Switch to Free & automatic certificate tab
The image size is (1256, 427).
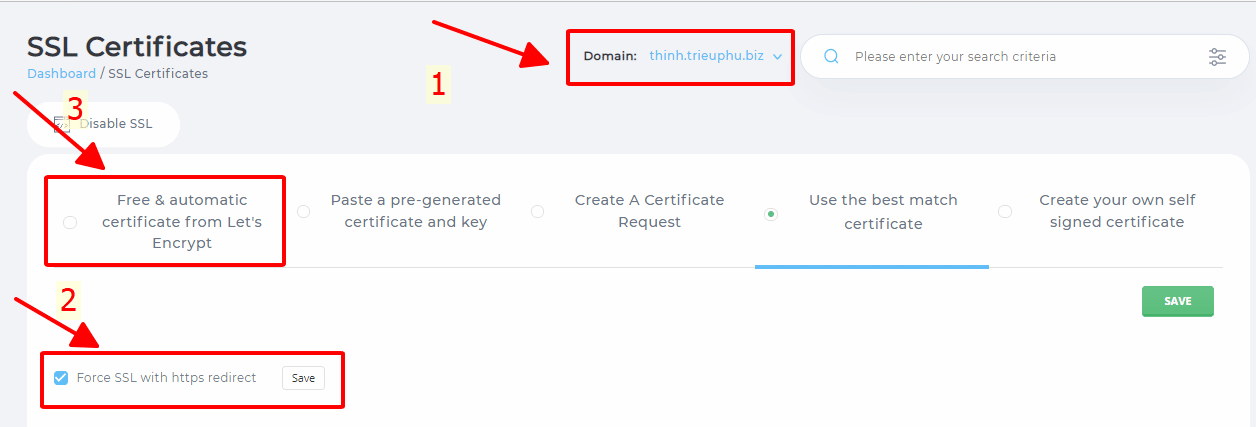click(181, 221)
